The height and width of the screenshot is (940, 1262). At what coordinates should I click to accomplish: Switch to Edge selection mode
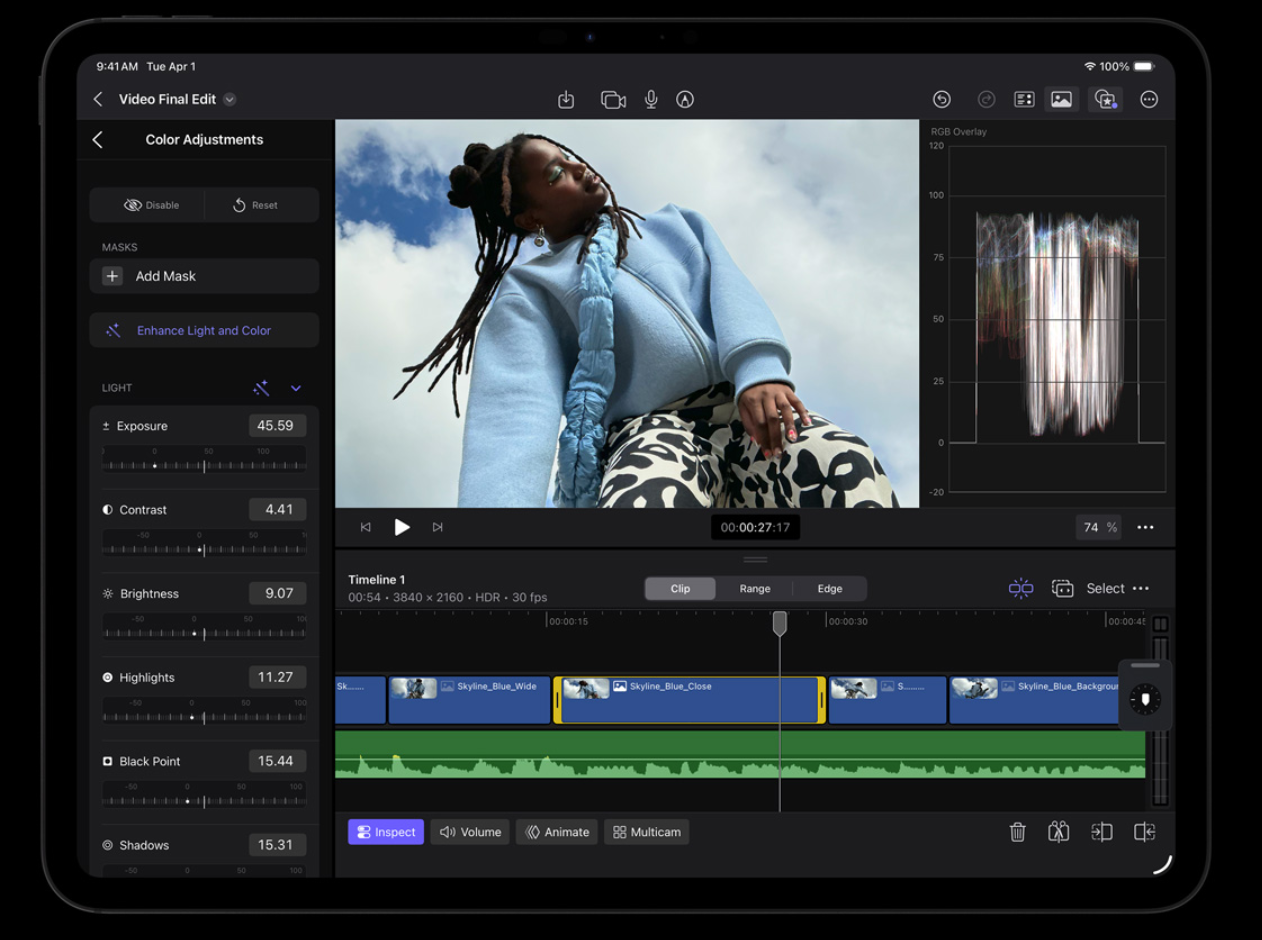830,589
